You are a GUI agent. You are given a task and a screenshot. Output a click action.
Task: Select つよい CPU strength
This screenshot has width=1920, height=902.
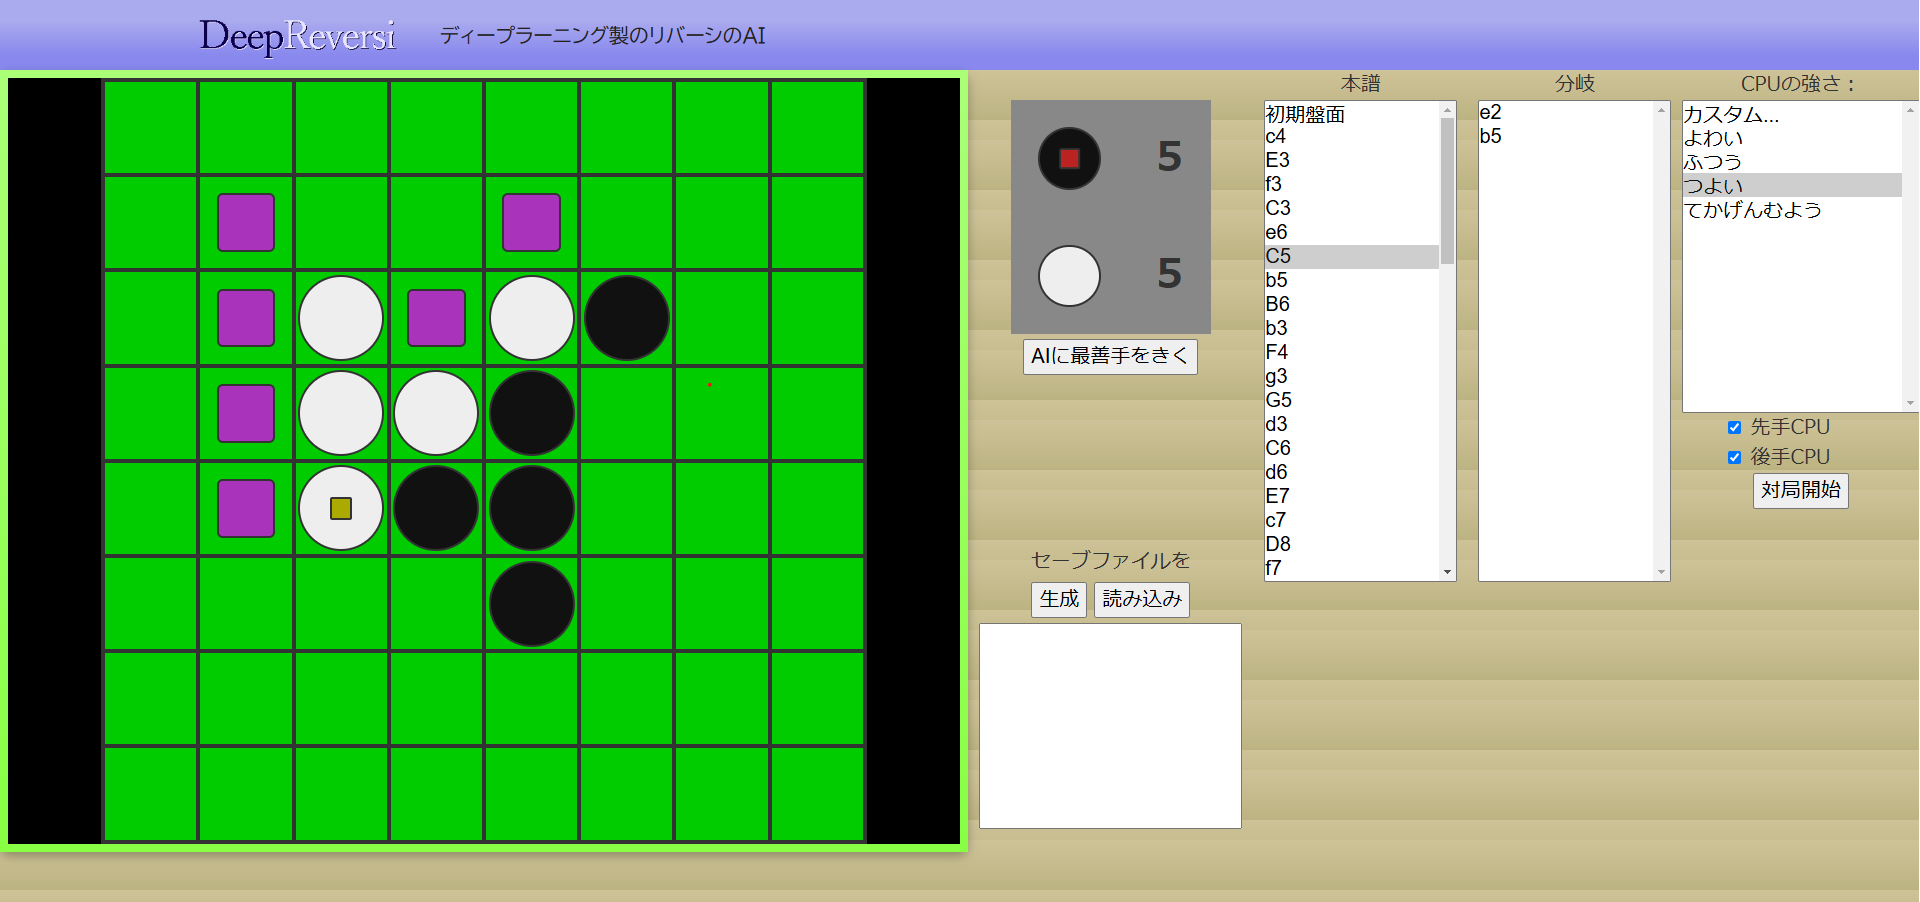1792,186
